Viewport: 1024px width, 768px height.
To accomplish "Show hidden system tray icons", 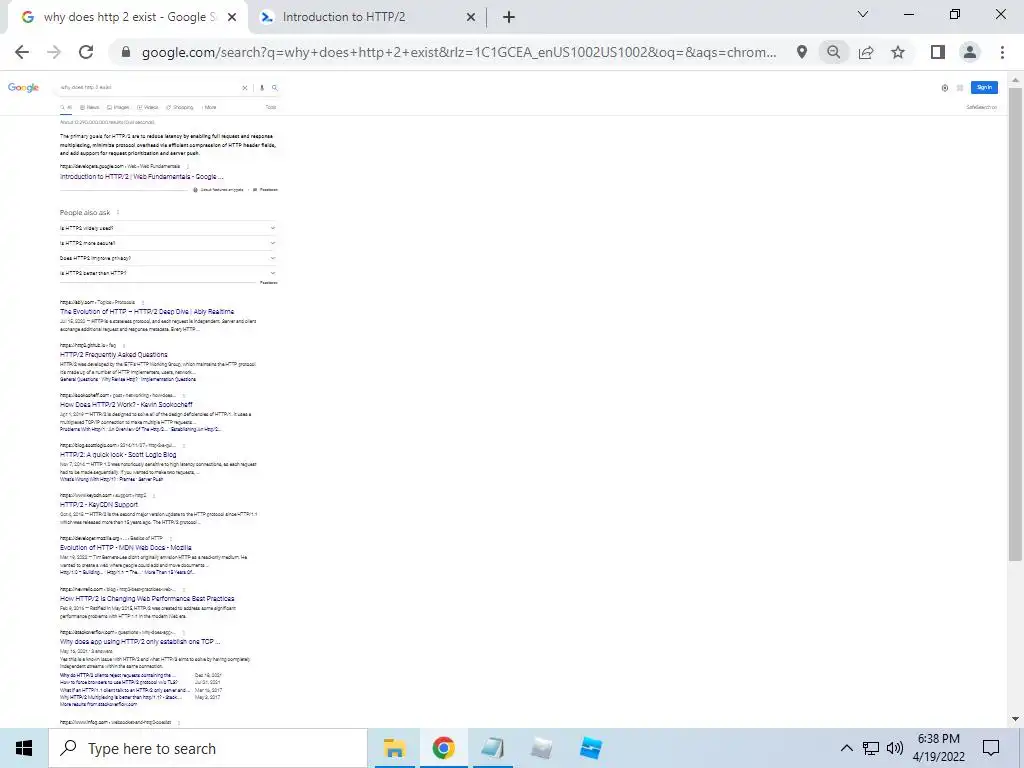I will [x=846, y=748].
